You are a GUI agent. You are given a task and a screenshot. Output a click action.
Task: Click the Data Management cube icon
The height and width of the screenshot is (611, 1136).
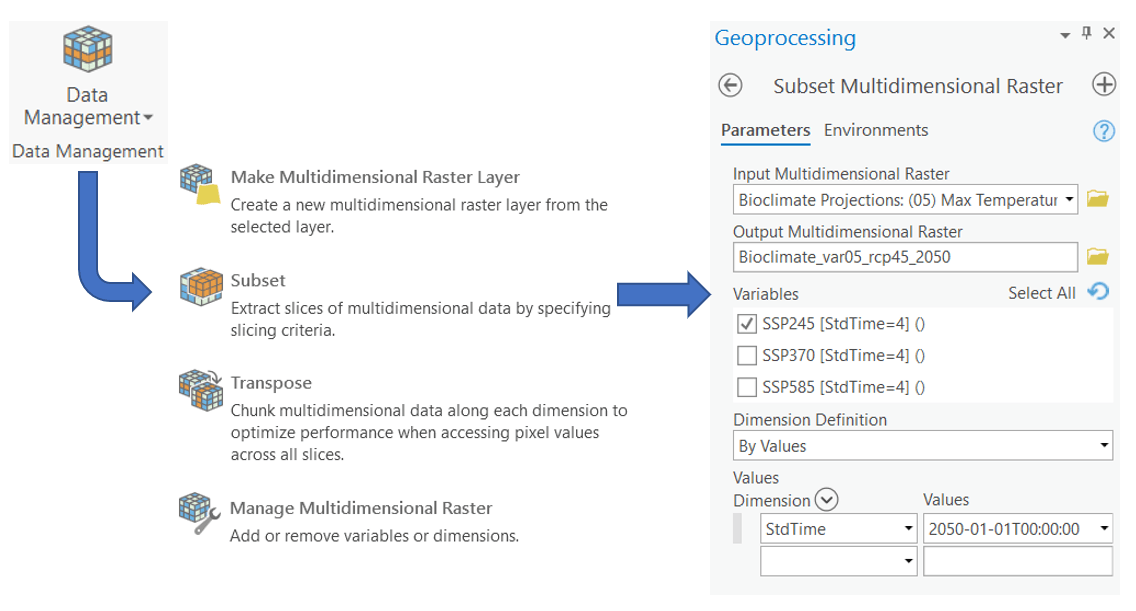coord(89,47)
